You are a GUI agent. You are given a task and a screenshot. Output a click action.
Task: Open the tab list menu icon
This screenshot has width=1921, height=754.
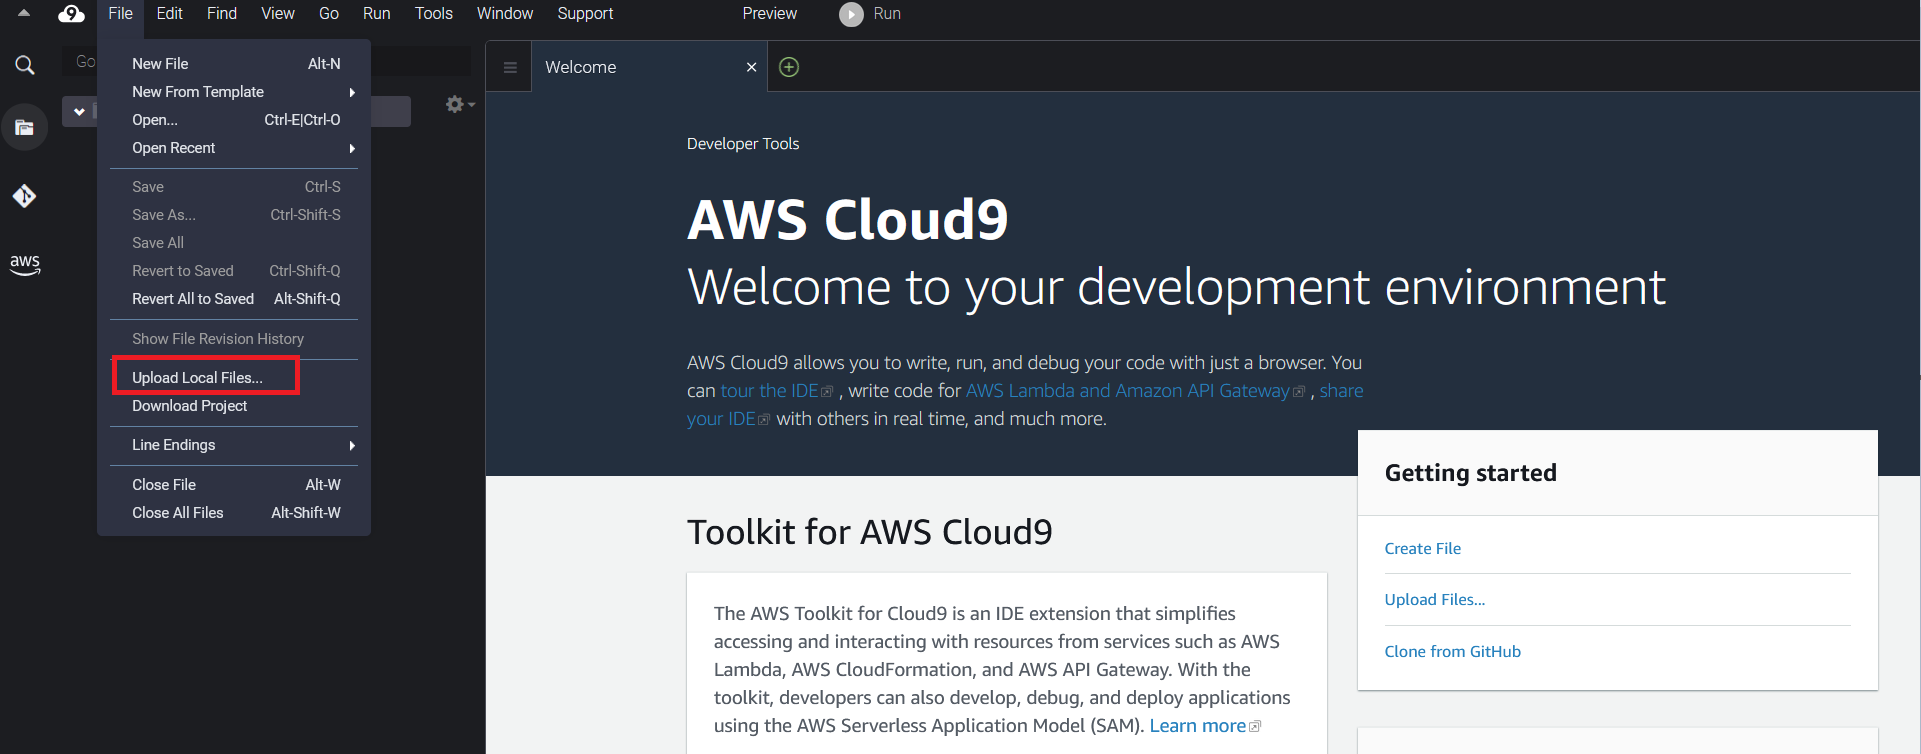pos(510,67)
